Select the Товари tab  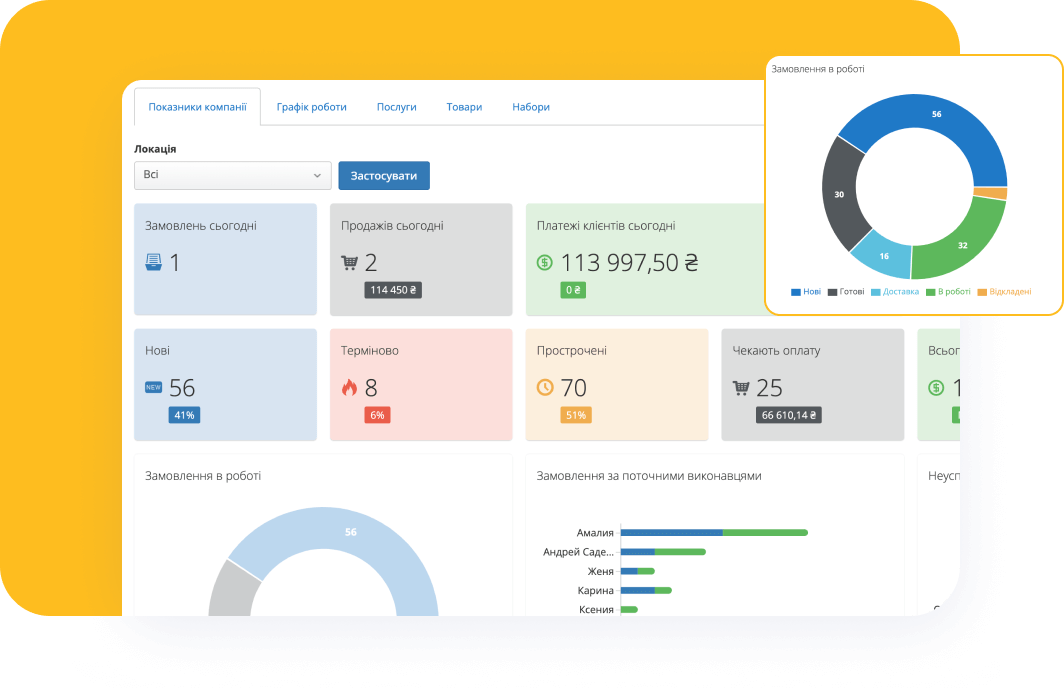point(464,107)
